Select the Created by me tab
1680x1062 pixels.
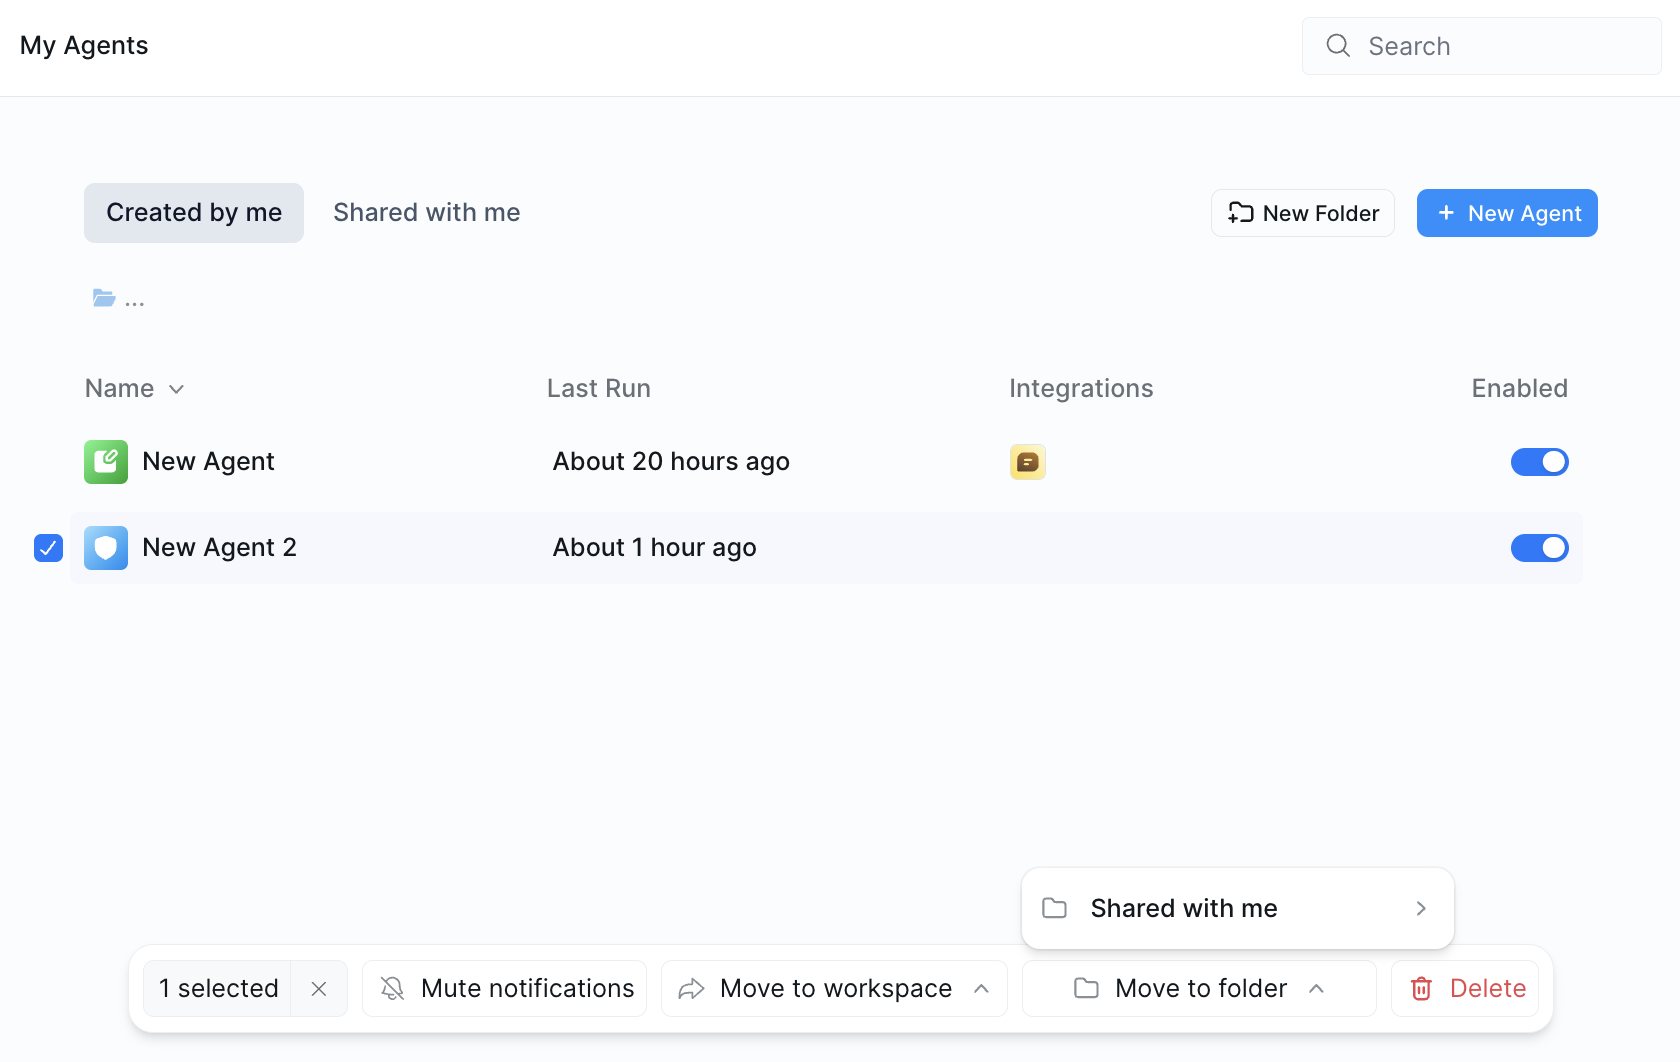[193, 212]
